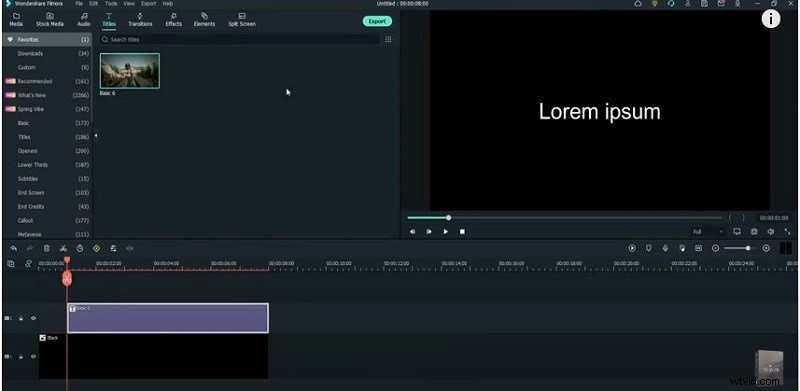Click the red scissors on the playhead
This screenshot has width=800, height=391.
67,279
